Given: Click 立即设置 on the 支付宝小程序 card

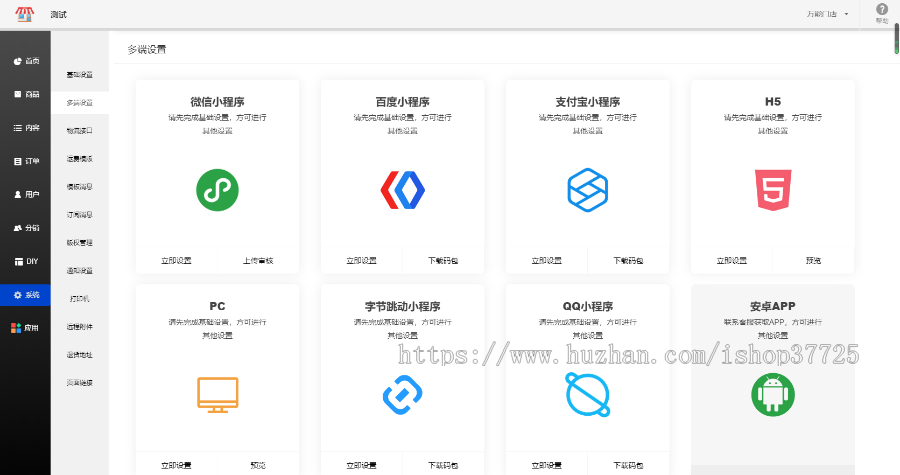Looking at the screenshot, I should point(546,260).
